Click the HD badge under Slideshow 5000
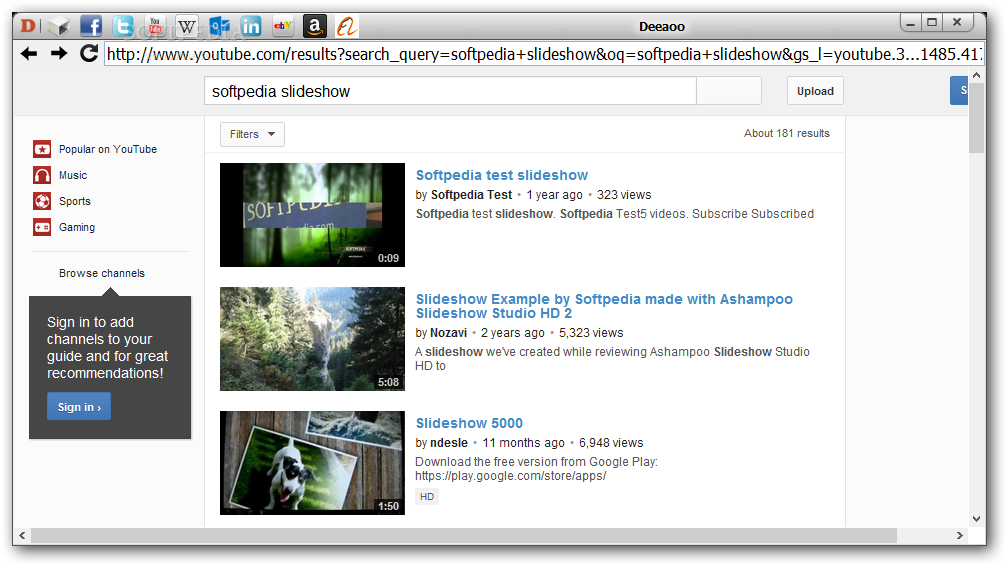1007x566 pixels. click(427, 497)
